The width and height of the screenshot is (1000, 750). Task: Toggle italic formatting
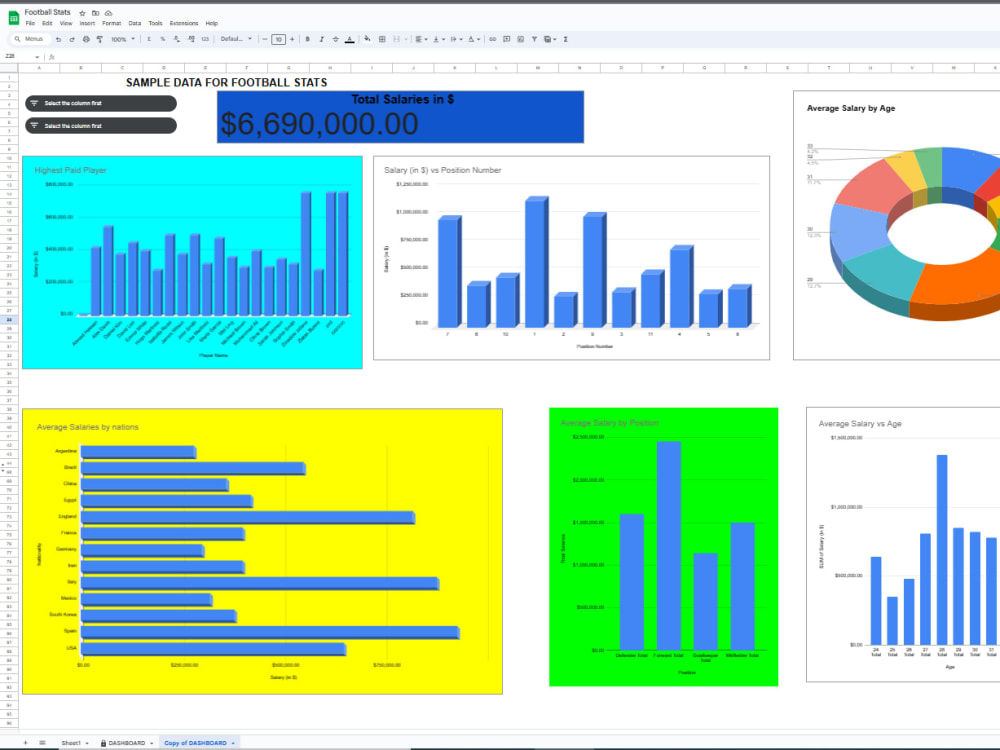click(321, 39)
